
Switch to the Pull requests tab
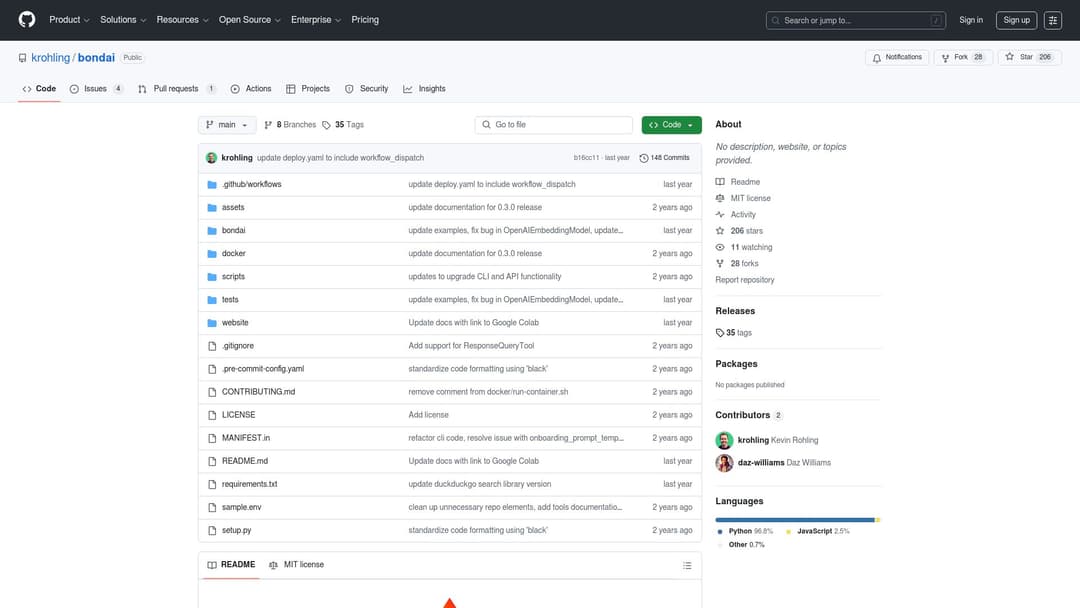(x=177, y=89)
